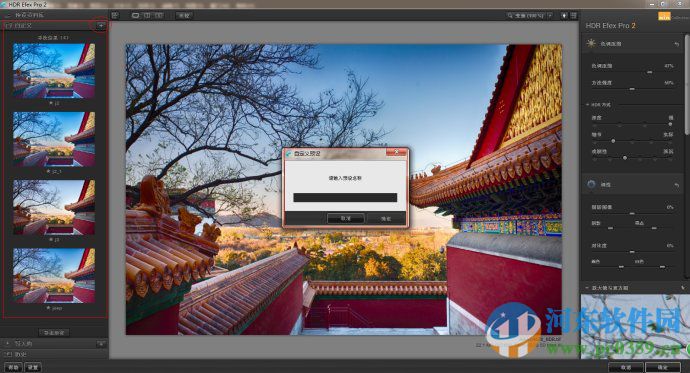690x373 pixels.
Task: Select the fourth preset thumbnail in custom list
Action: click(x=54, y=275)
